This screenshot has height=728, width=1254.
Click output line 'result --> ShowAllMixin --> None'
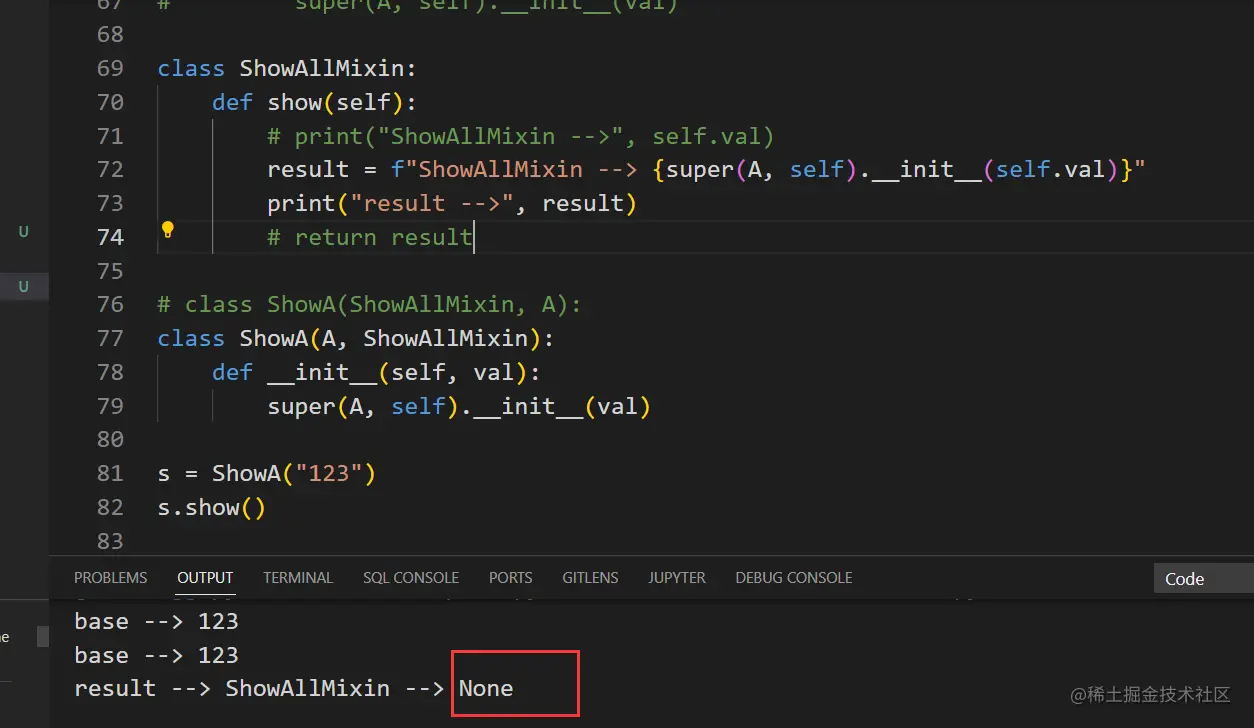[294, 689]
